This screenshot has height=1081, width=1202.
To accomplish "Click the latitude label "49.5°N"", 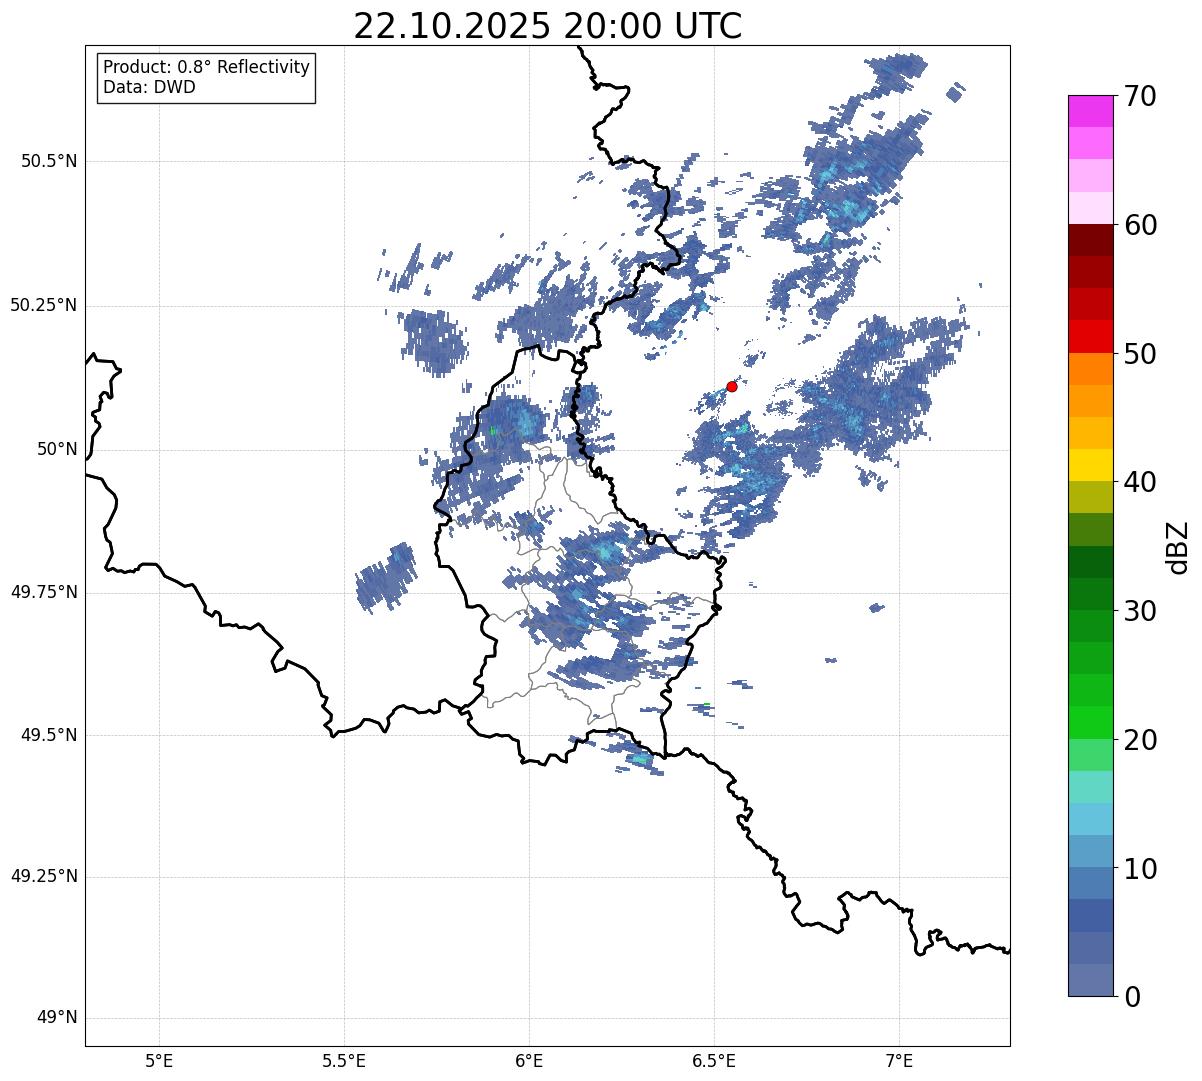I will 49,735.
